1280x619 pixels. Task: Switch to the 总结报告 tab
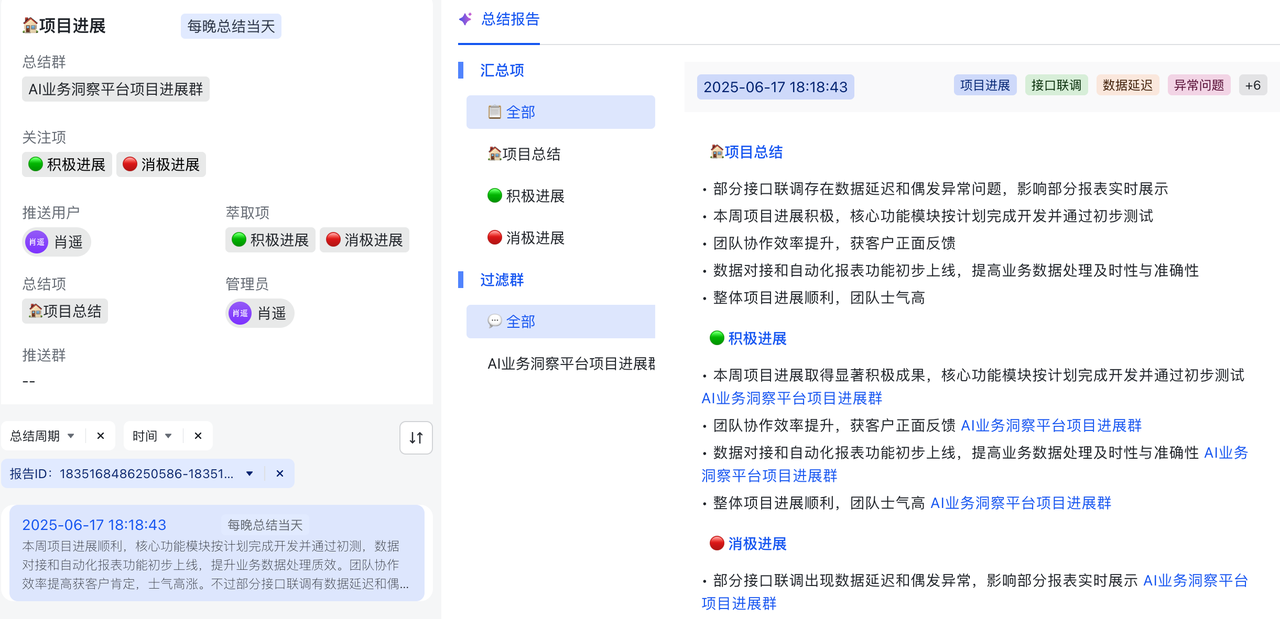[510, 19]
